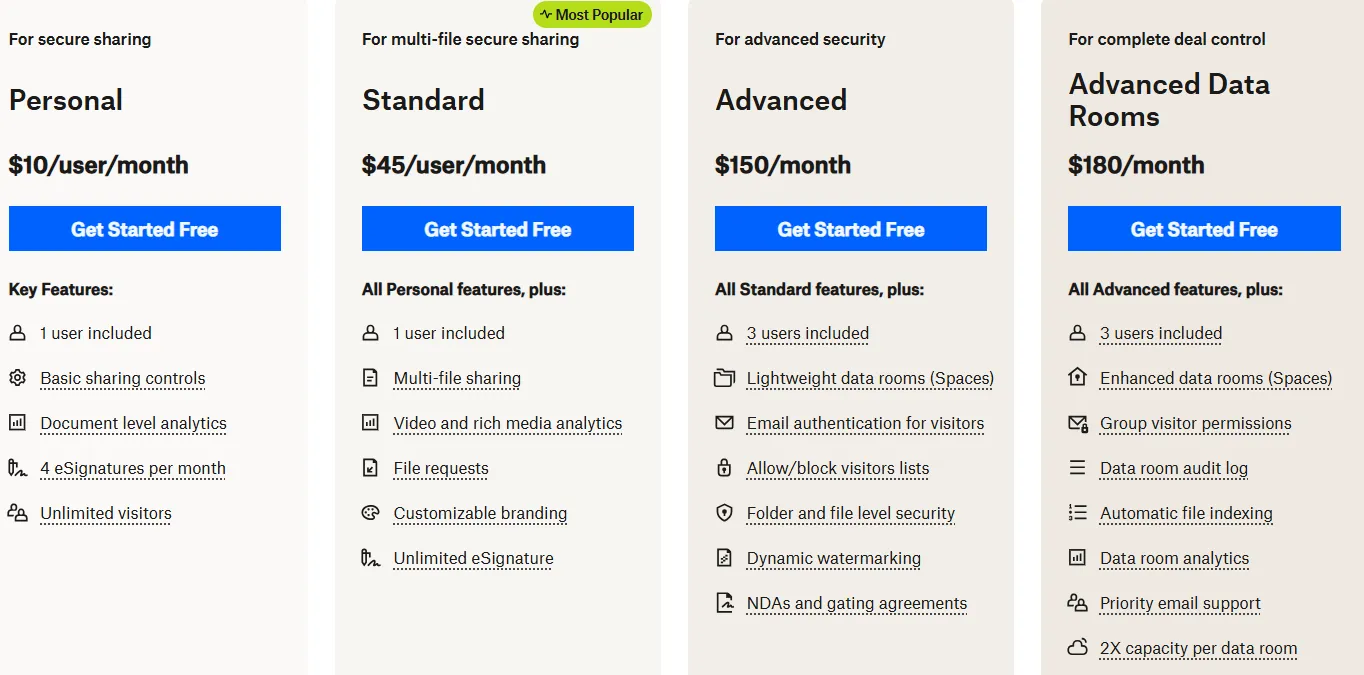Click the house icon beside Enhanced data rooms
The width and height of the screenshot is (1364, 675).
[1077, 378]
